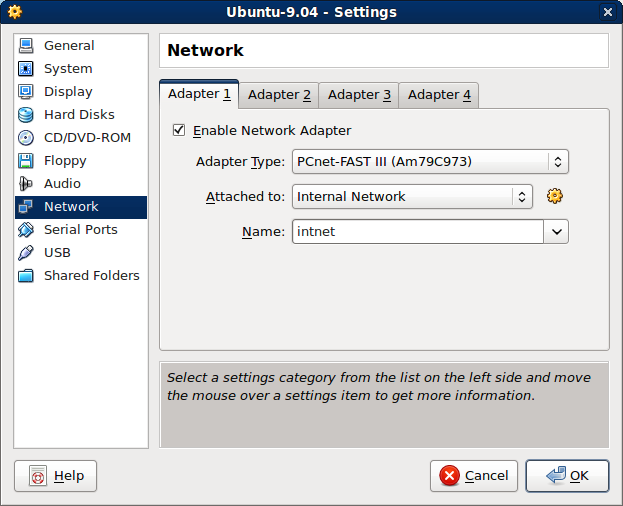Toggle Enable Network Adapter checkbox

click(x=179, y=130)
